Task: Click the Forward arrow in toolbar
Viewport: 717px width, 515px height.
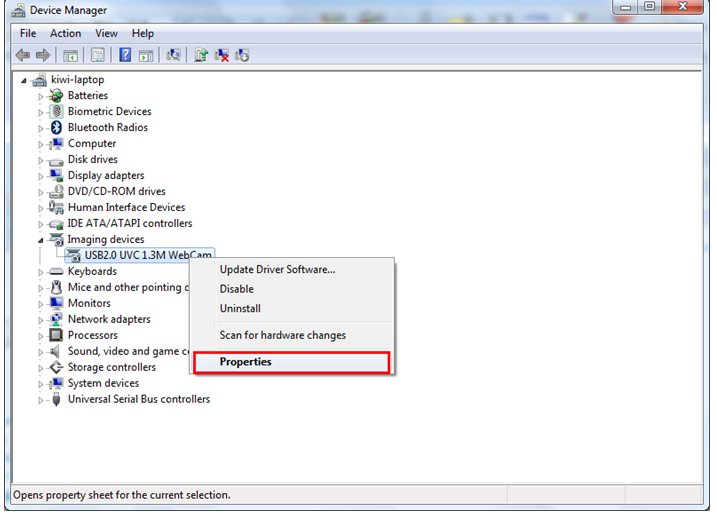Action: (x=41, y=56)
